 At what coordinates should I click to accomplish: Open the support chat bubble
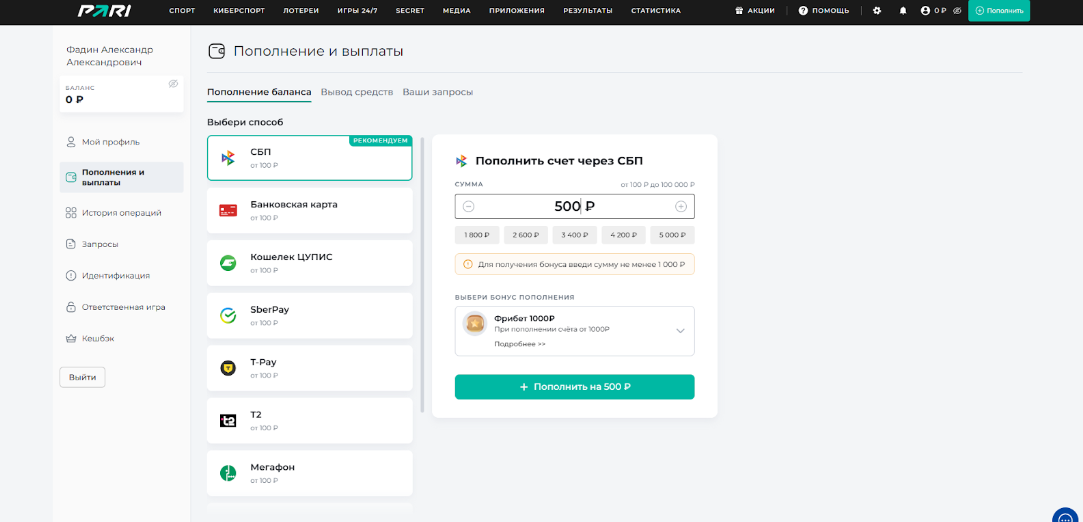tap(1067, 518)
